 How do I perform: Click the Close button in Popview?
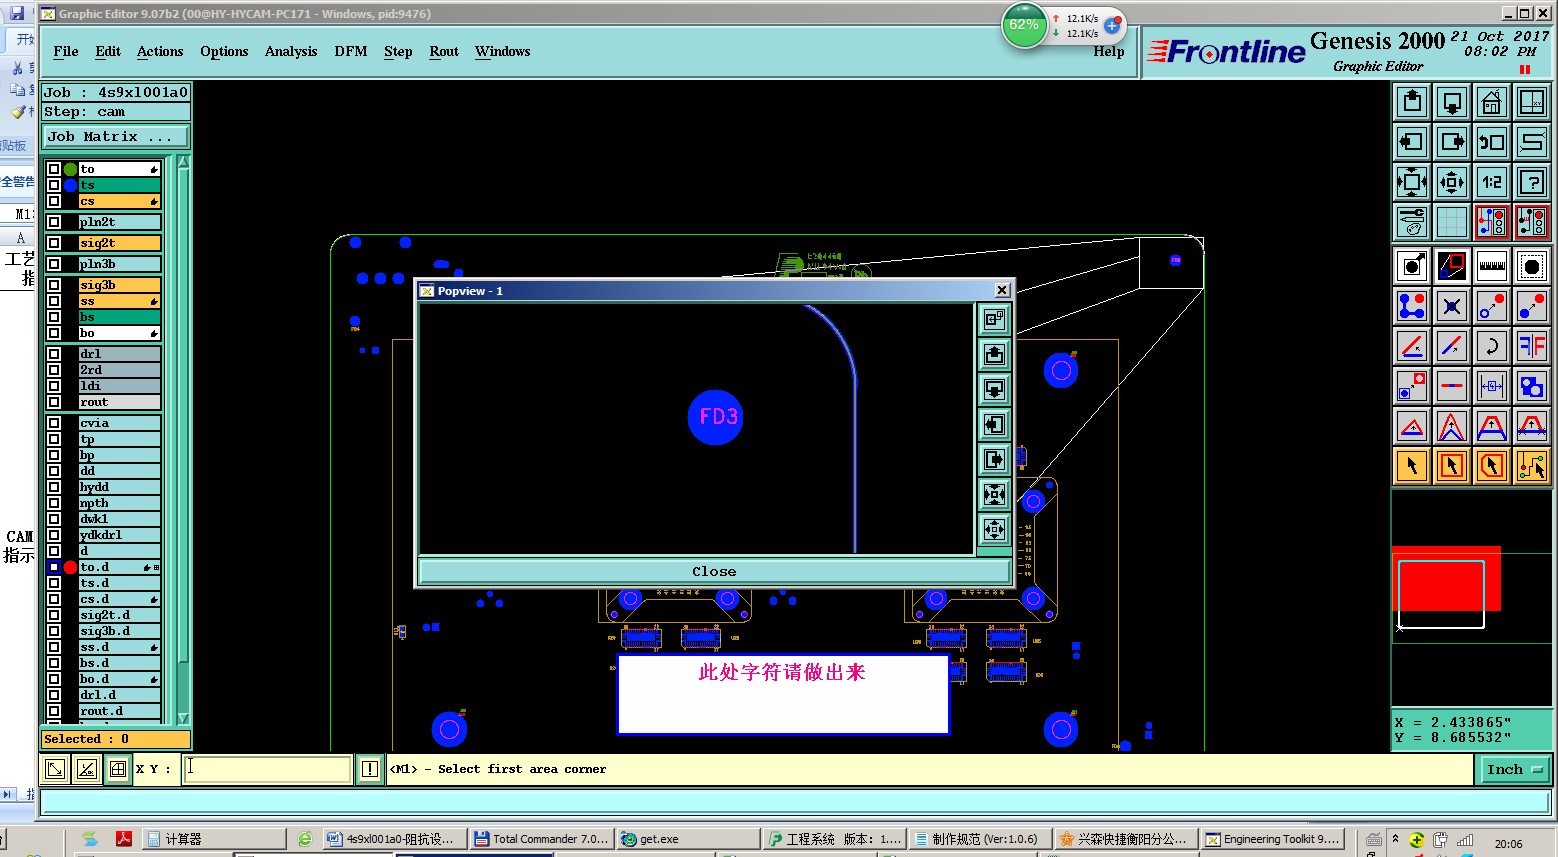pyautogui.click(x=714, y=571)
